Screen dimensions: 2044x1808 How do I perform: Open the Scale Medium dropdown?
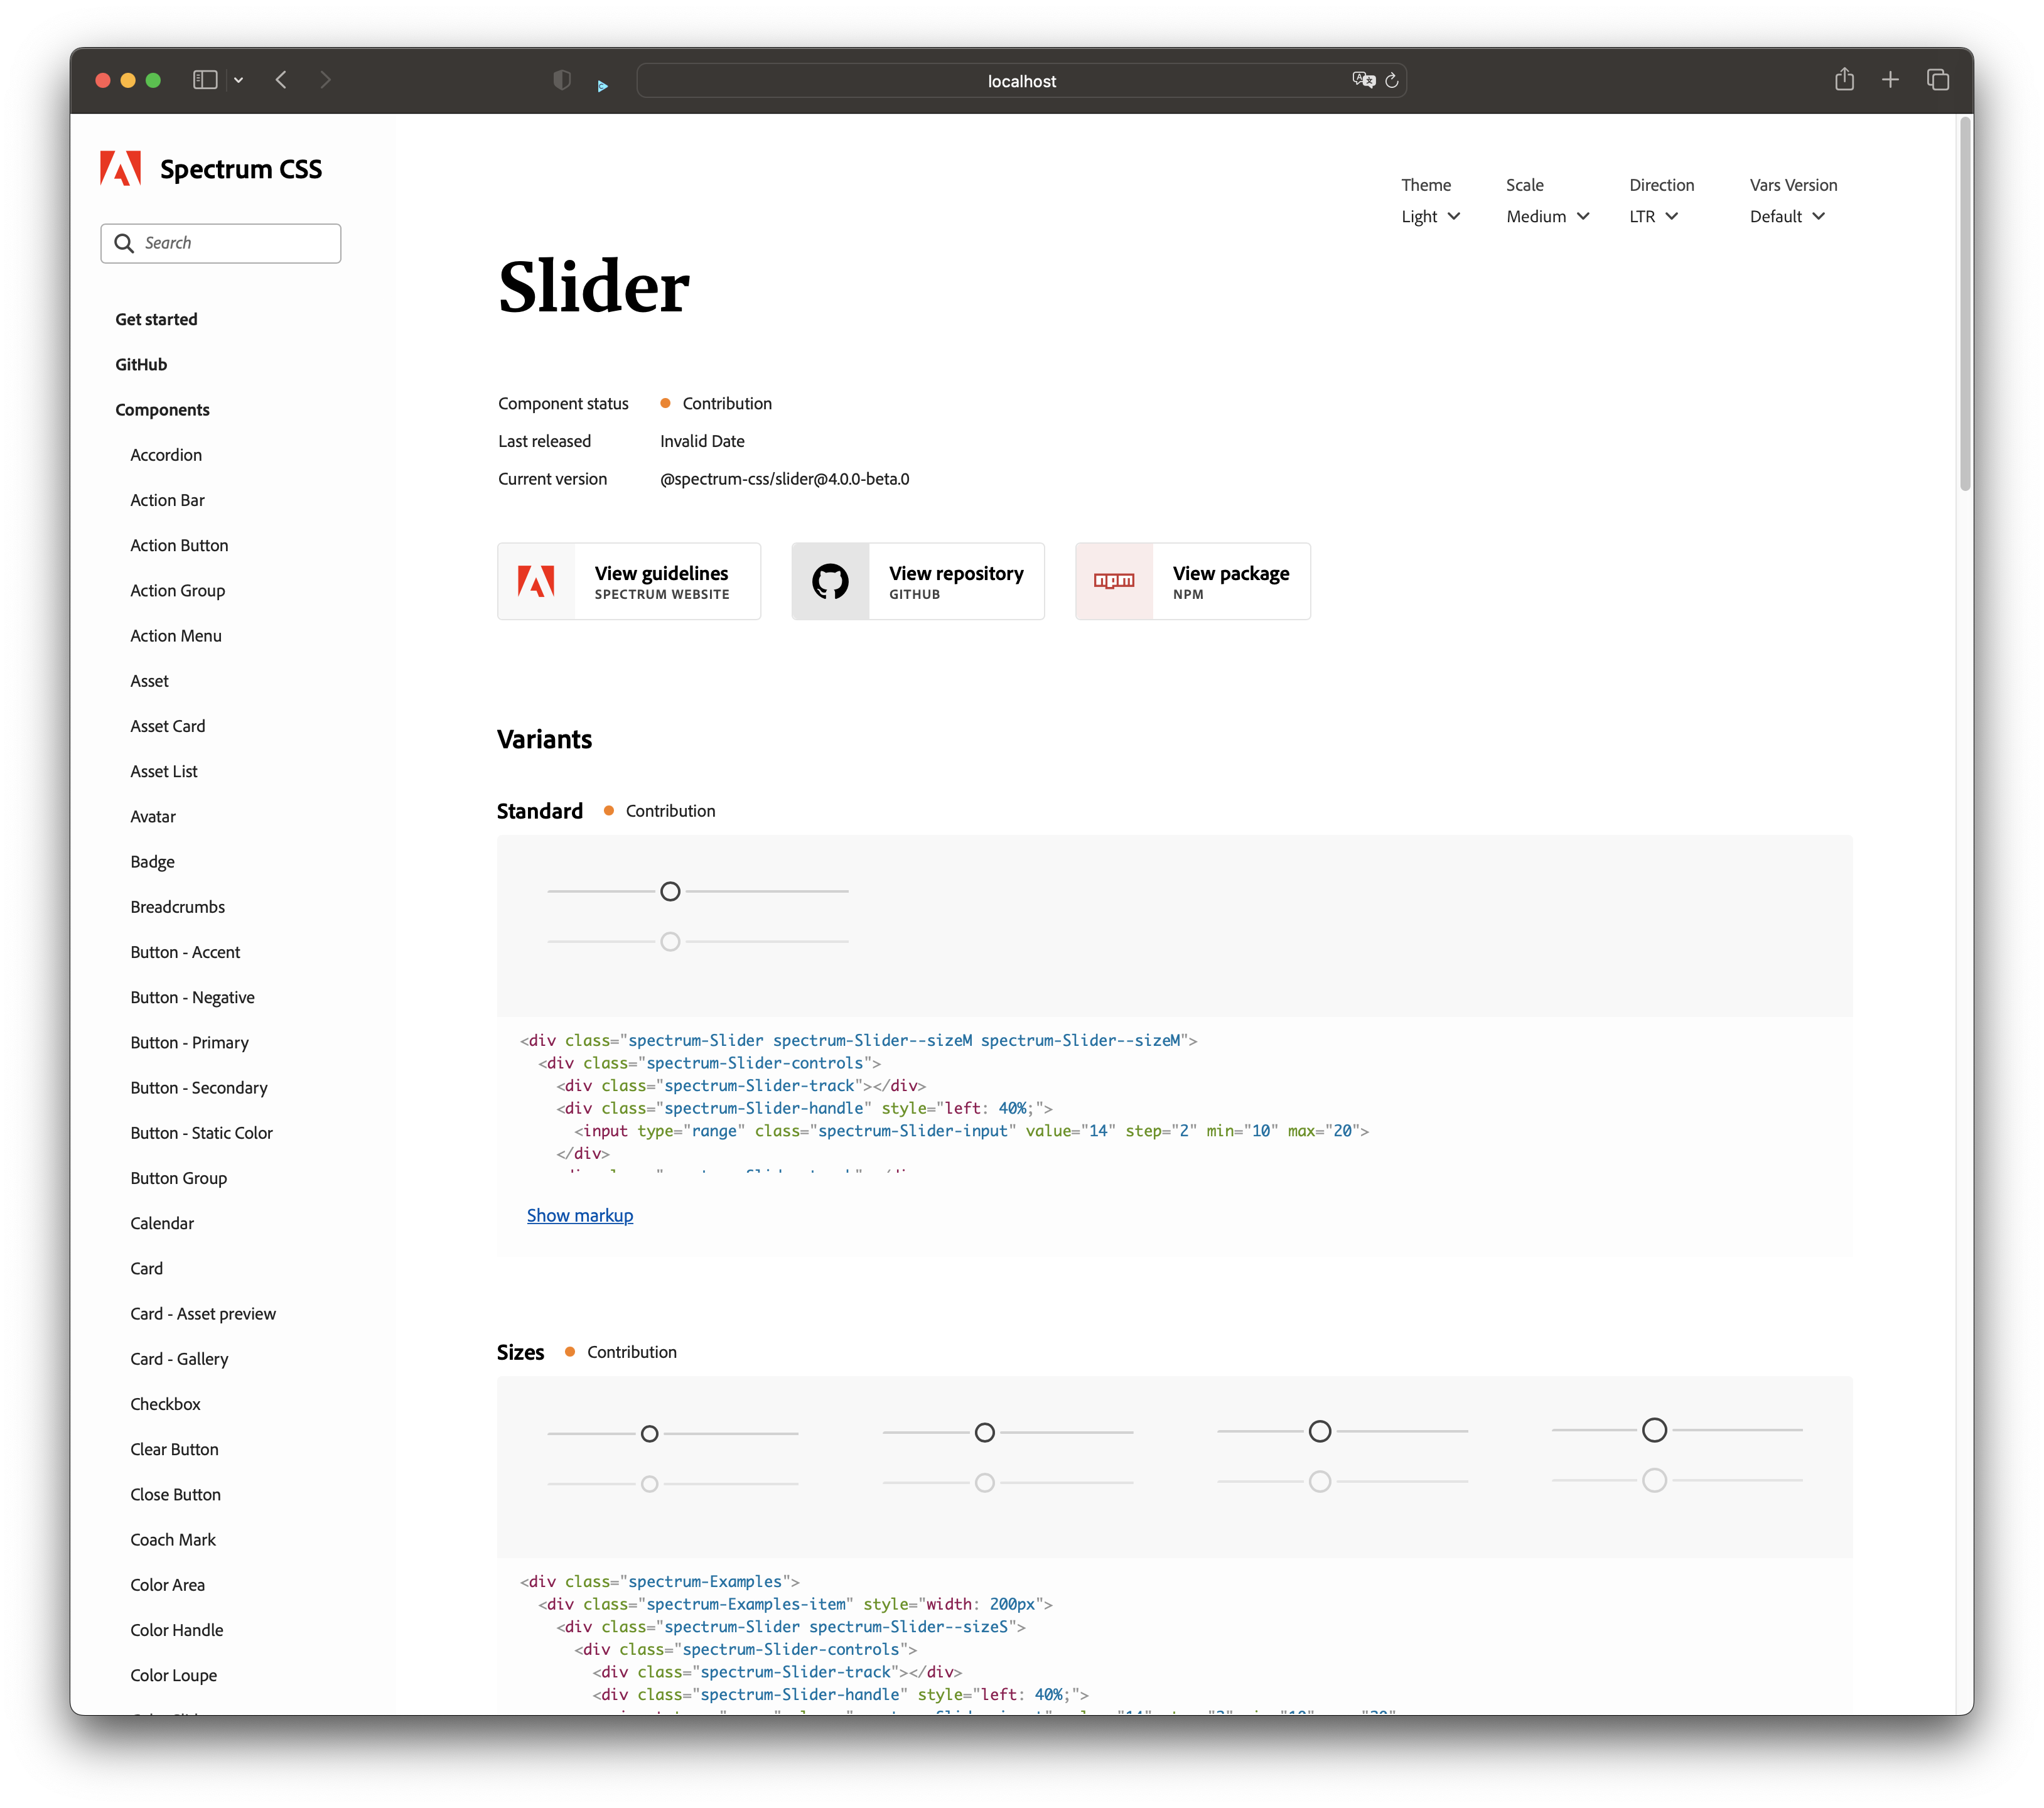pos(1547,217)
